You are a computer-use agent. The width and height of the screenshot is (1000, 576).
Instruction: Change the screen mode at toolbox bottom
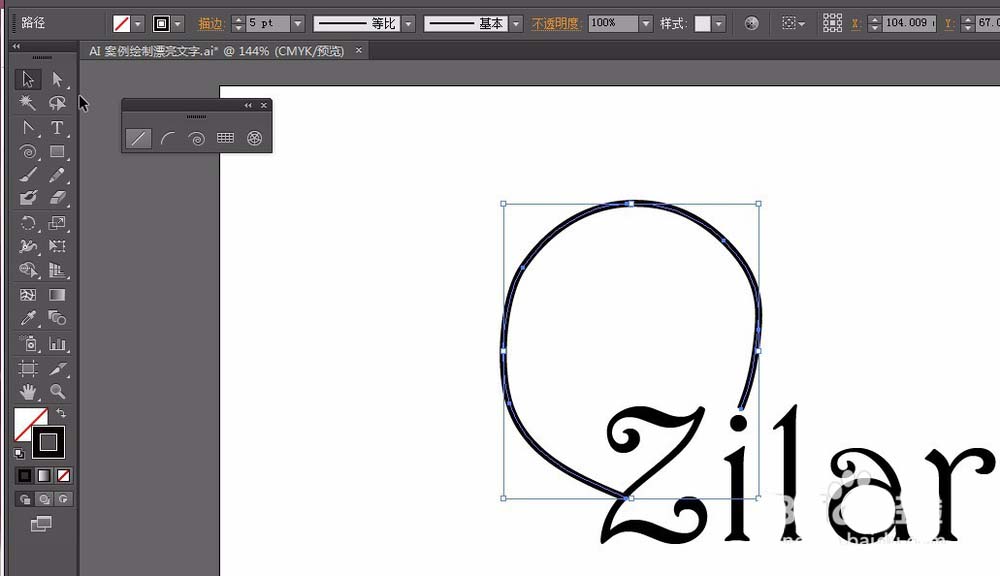[41, 524]
